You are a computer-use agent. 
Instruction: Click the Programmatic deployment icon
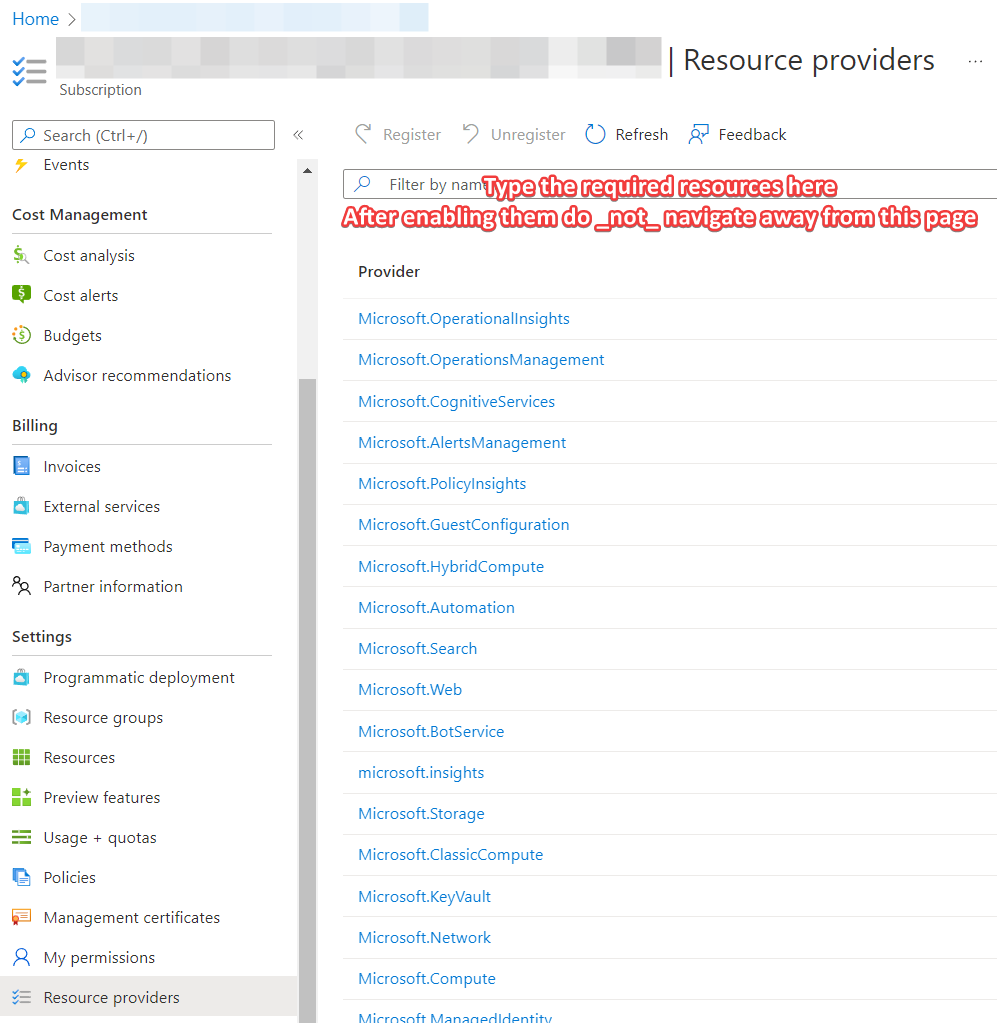coord(22,677)
